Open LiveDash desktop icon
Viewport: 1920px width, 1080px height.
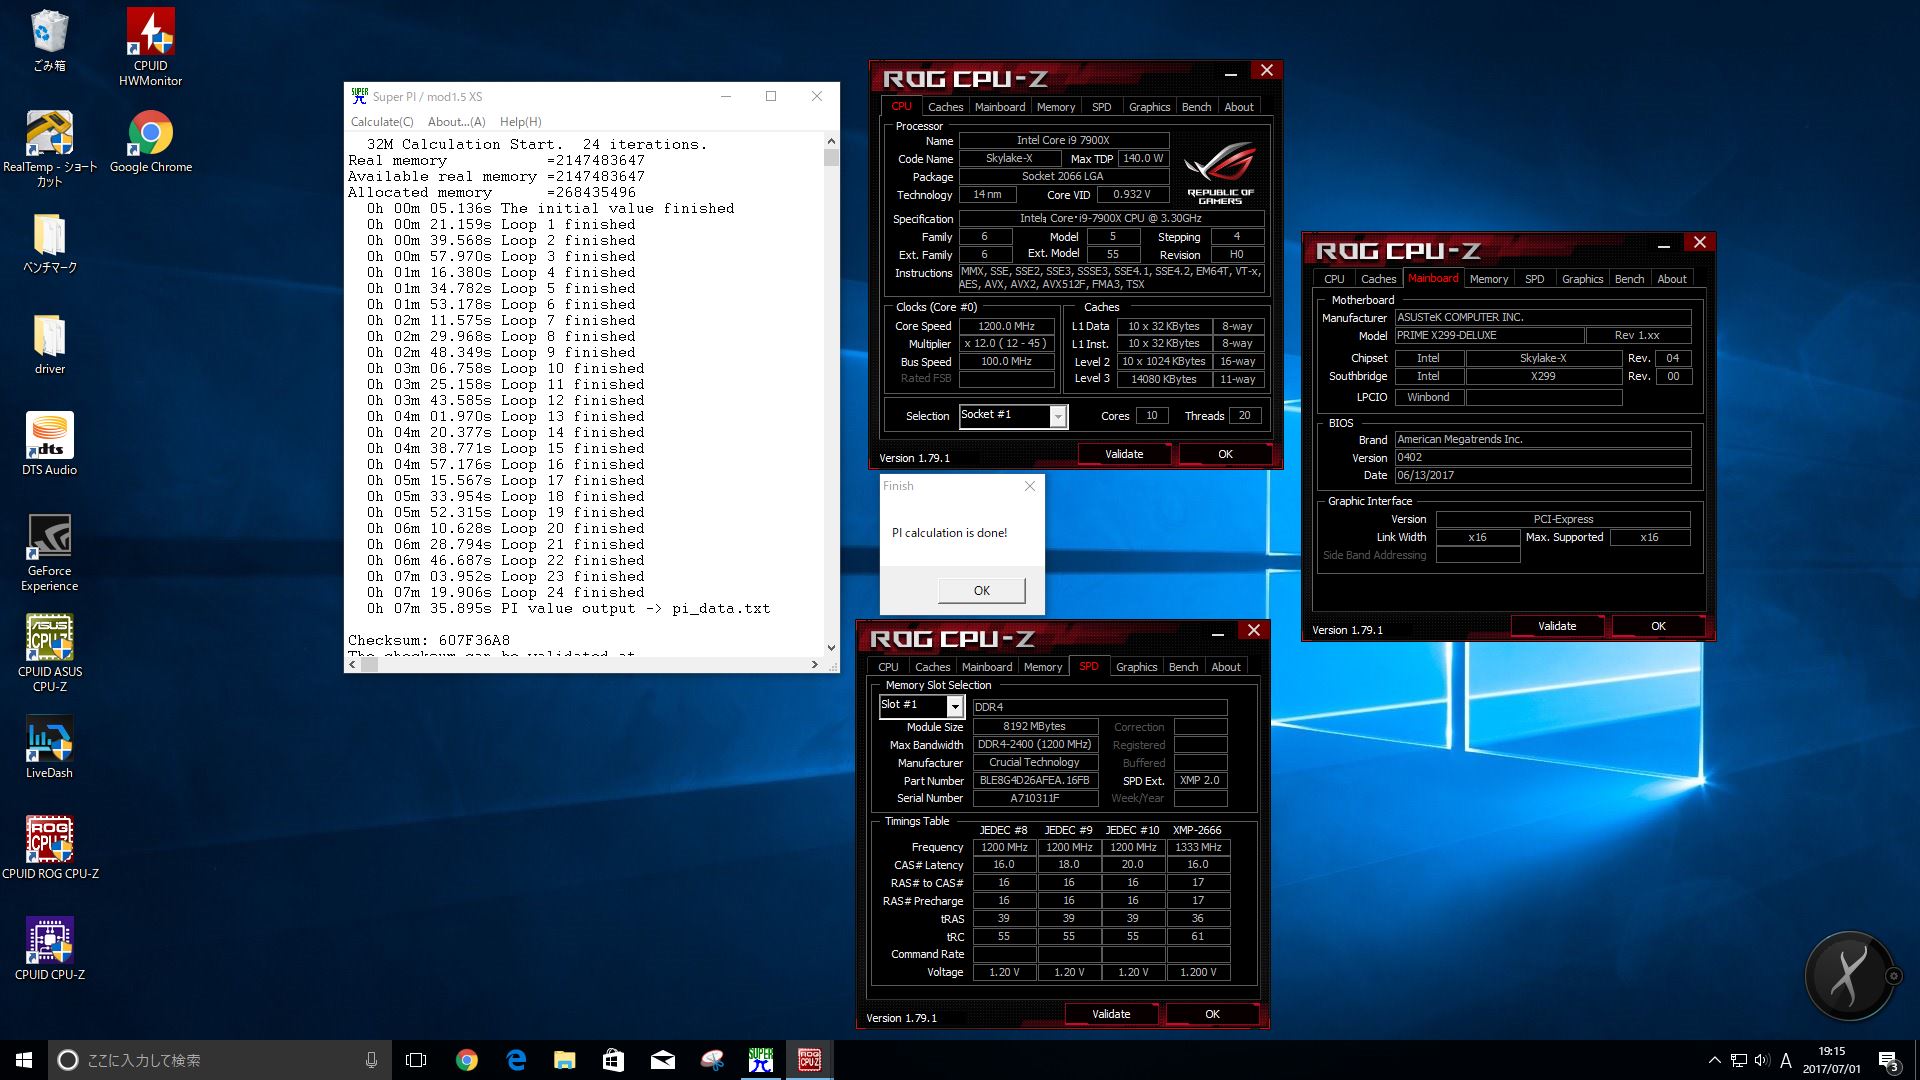coord(49,747)
